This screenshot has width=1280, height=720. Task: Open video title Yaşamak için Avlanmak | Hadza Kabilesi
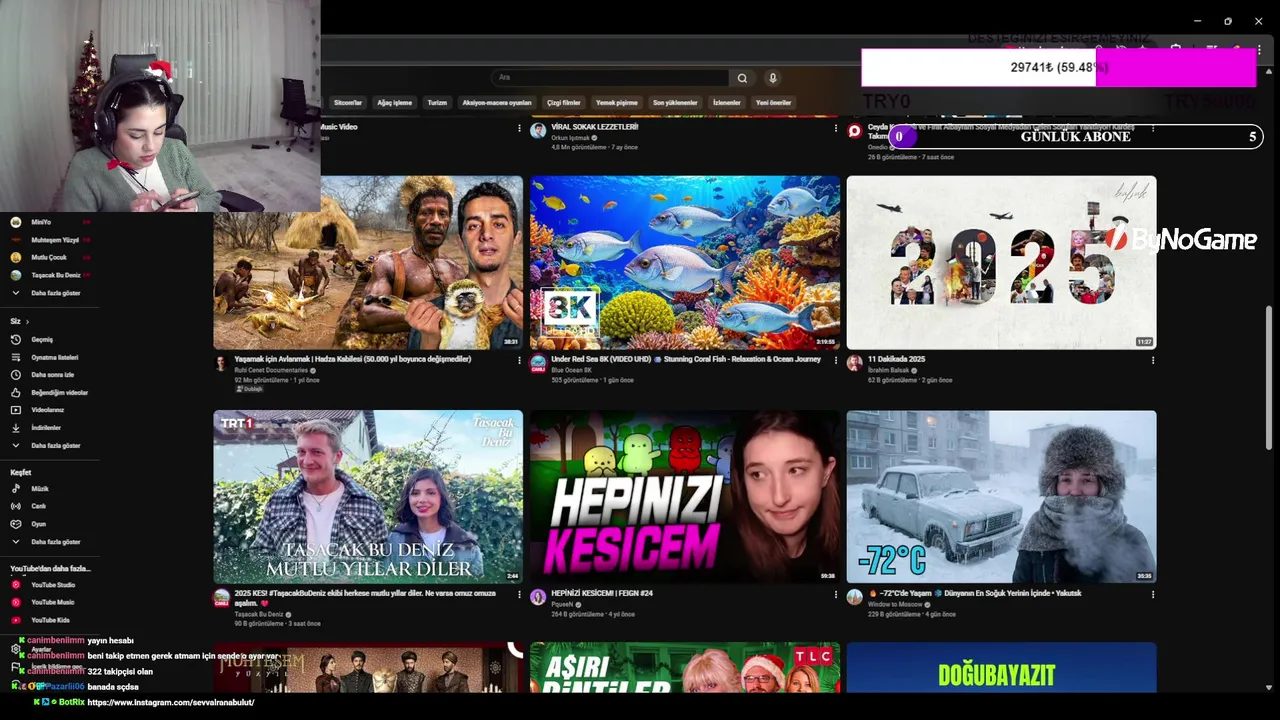point(352,359)
